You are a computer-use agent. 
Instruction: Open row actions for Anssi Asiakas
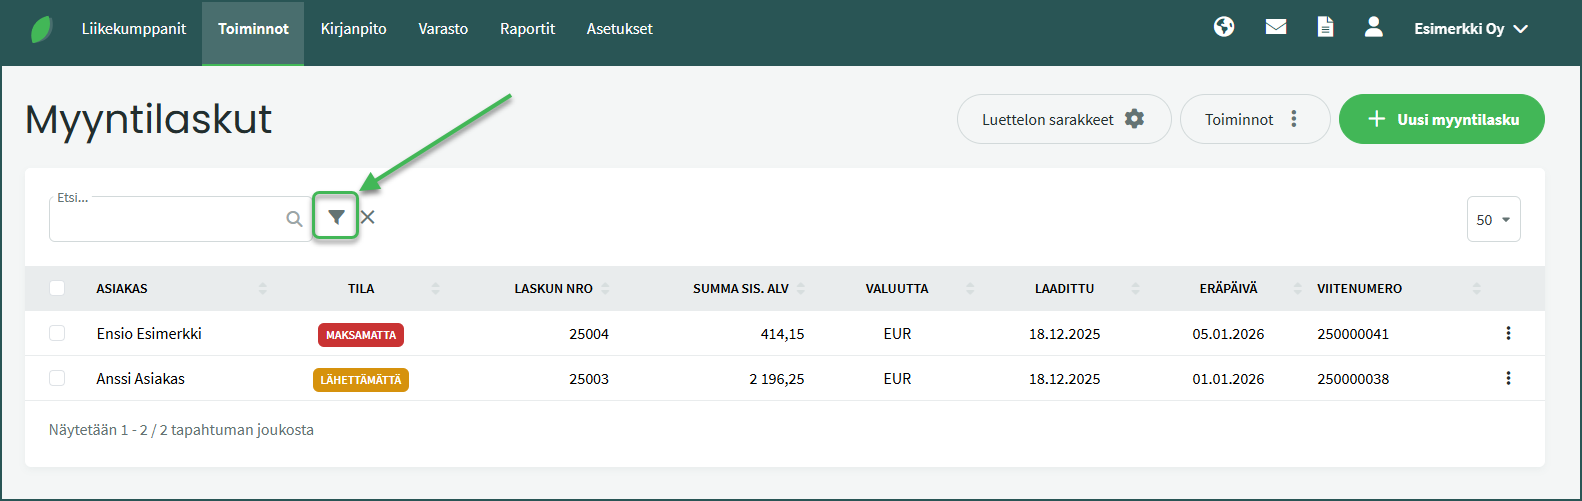1508,378
